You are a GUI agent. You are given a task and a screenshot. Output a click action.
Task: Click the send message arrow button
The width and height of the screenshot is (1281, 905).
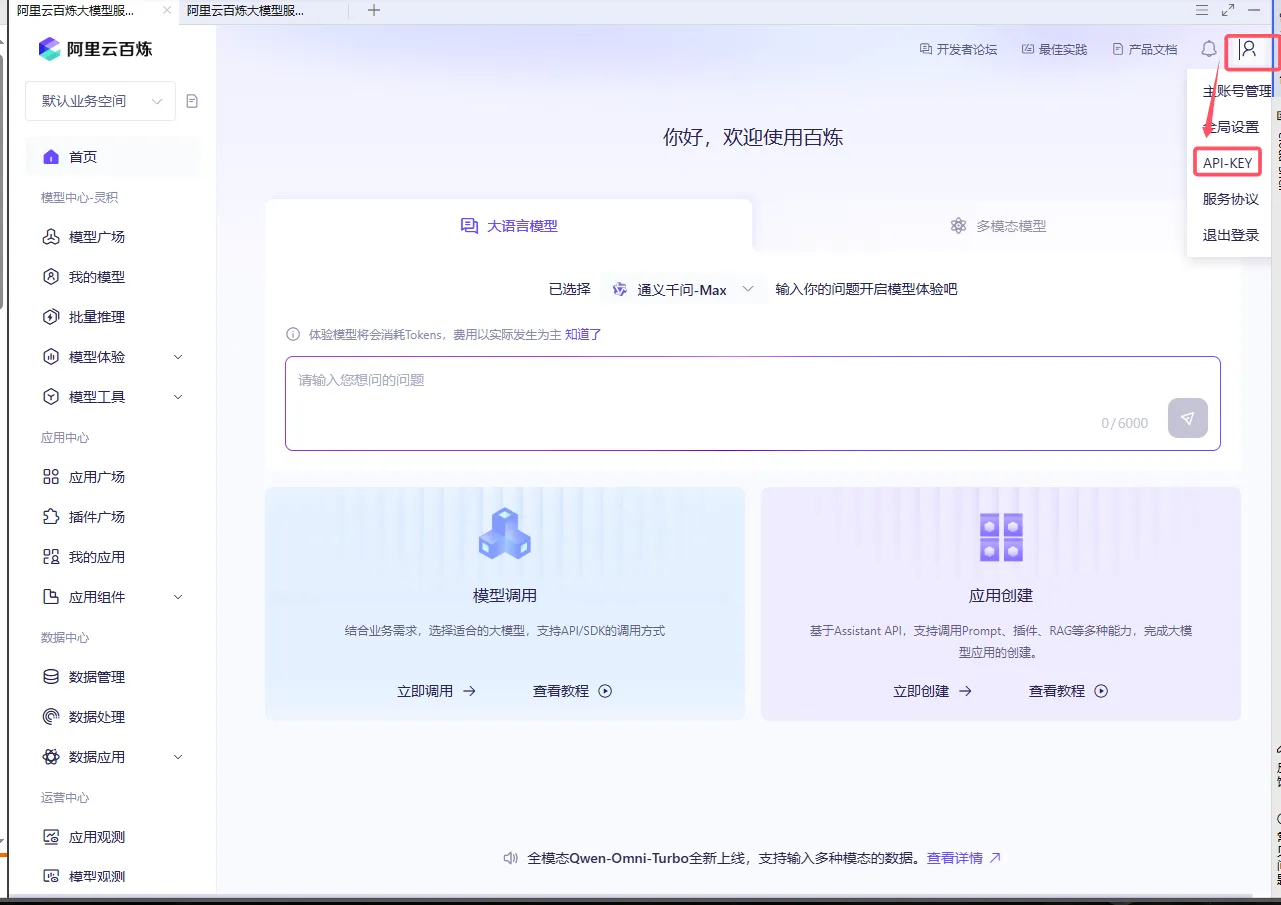(1187, 419)
